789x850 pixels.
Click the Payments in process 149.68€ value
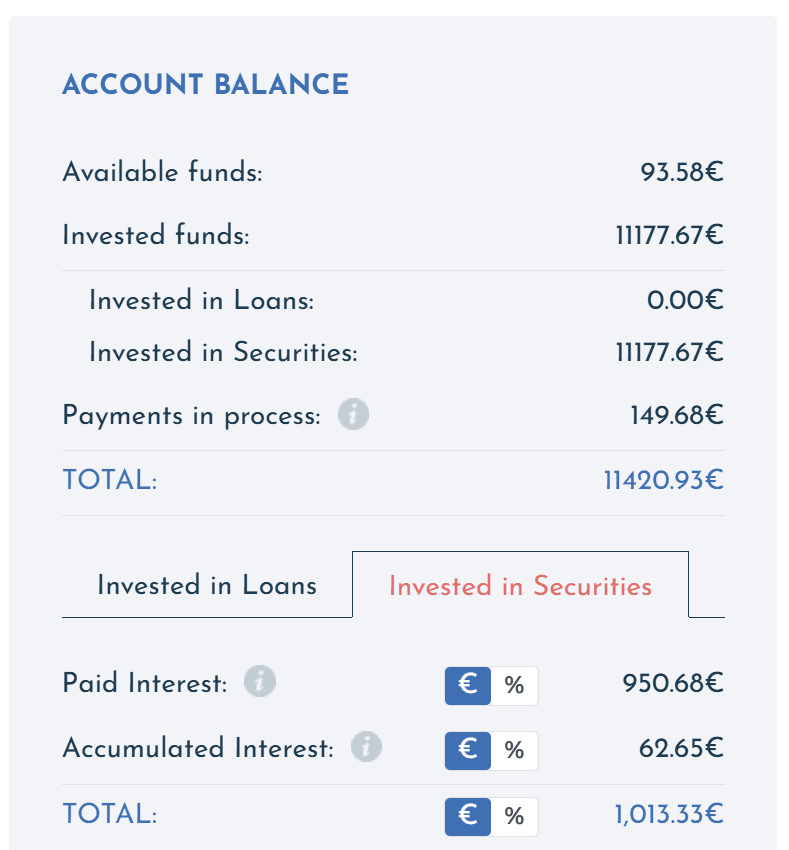[677, 416]
